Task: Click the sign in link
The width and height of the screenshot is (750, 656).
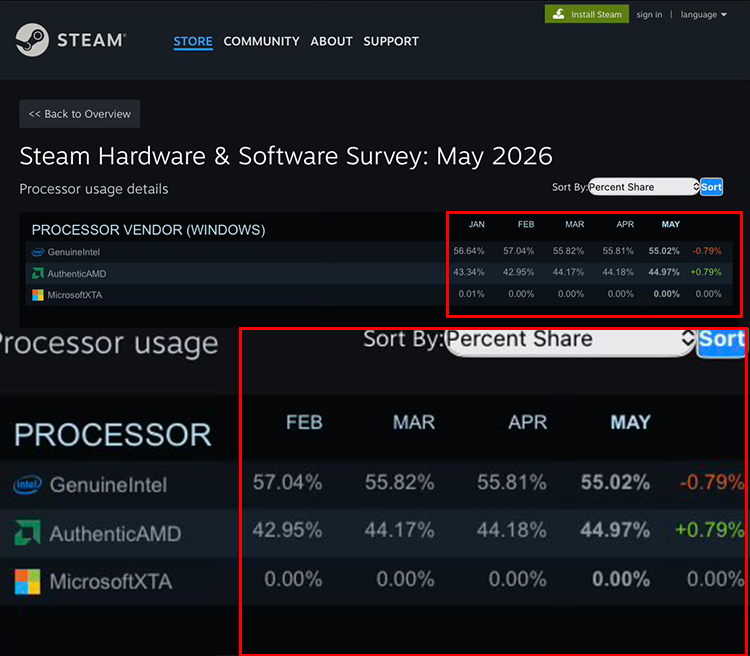Action: click(649, 15)
